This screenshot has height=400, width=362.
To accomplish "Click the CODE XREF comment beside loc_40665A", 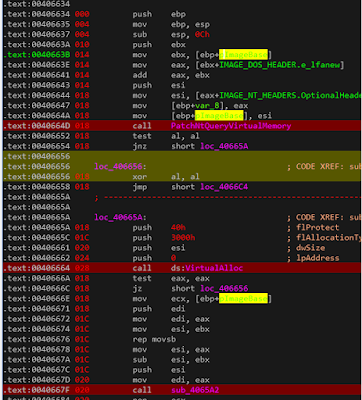I will tap(324, 217).
